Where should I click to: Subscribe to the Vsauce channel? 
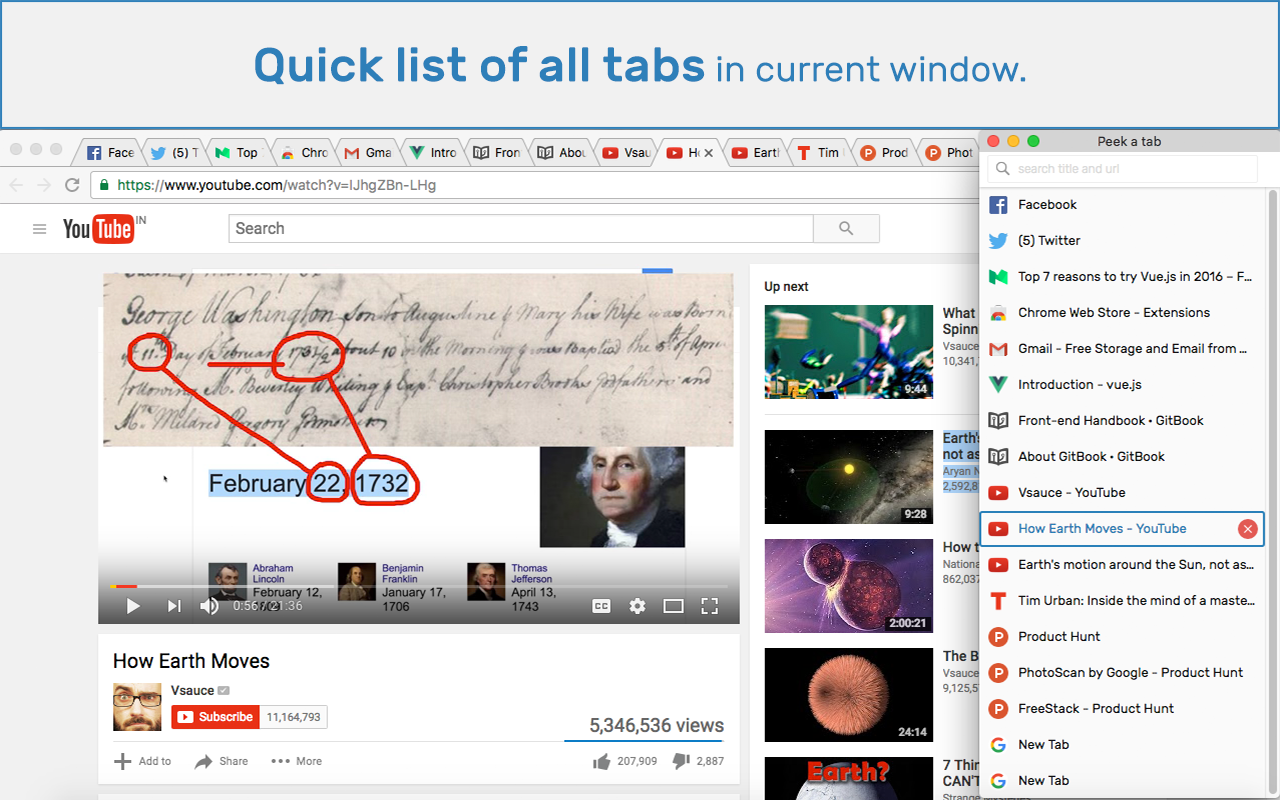[x=214, y=717]
